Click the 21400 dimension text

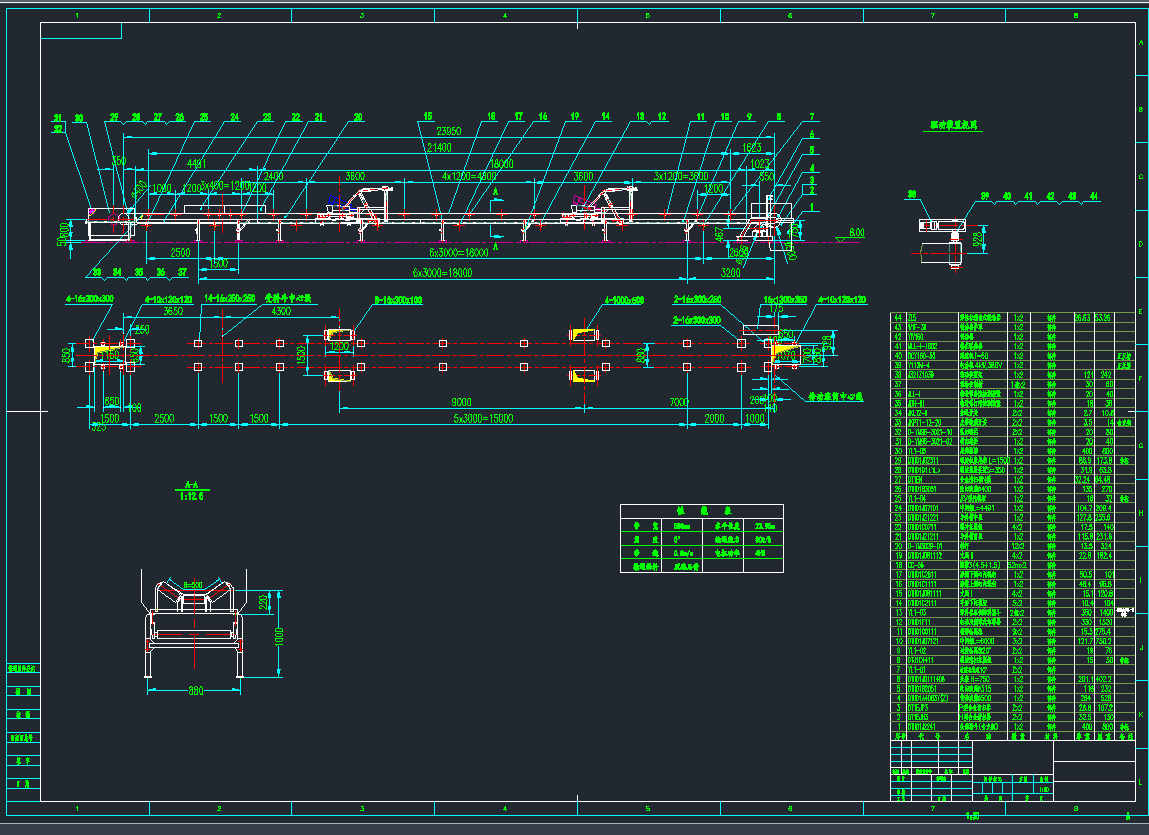point(439,148)
